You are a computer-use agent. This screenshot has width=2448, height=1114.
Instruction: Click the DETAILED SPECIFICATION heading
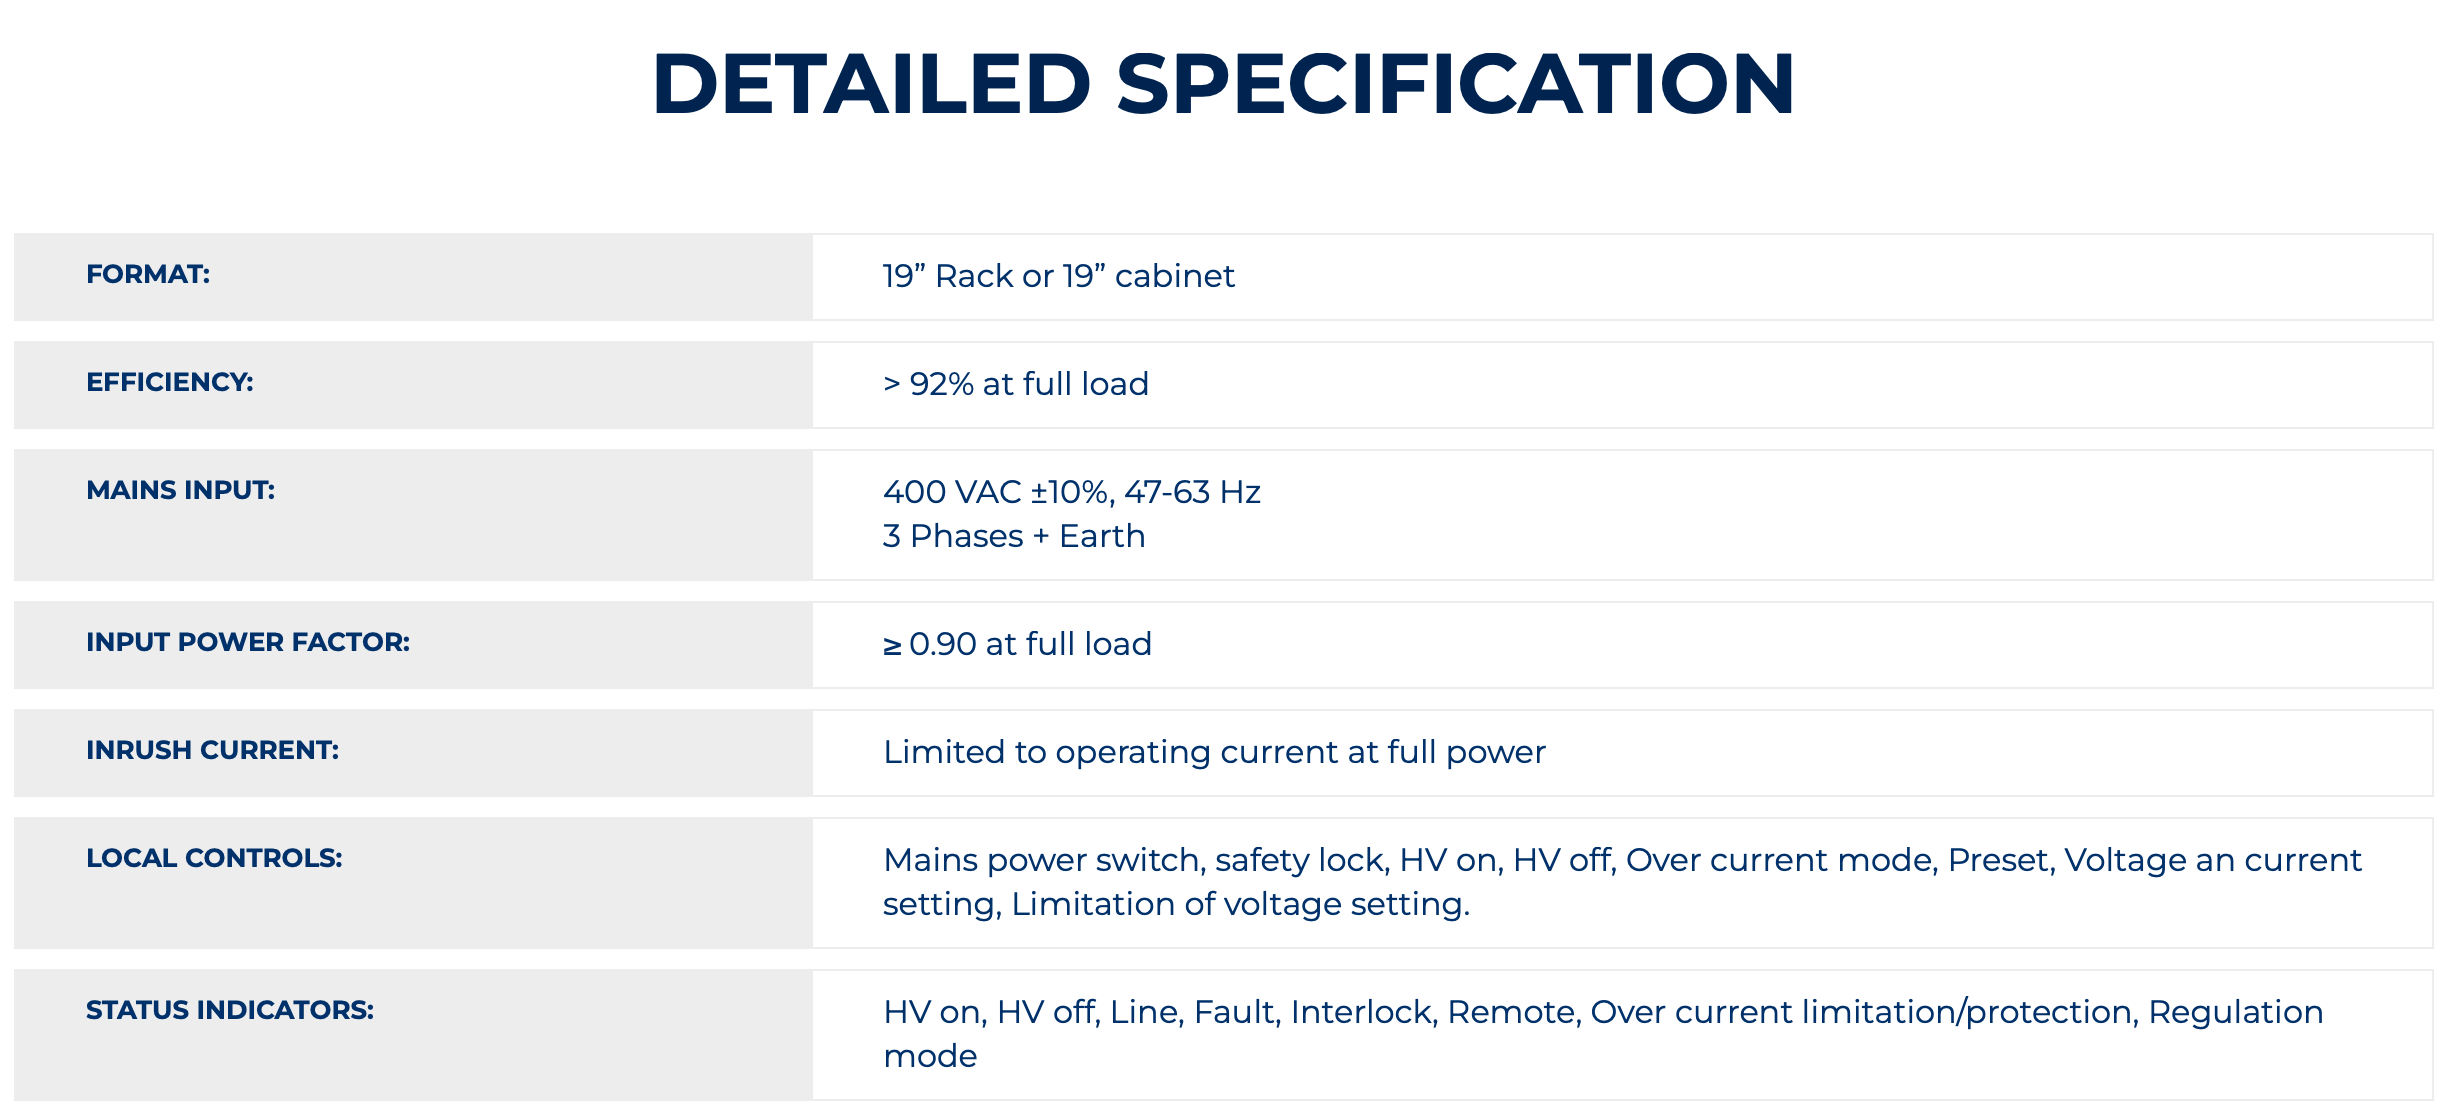point(1223,84)
